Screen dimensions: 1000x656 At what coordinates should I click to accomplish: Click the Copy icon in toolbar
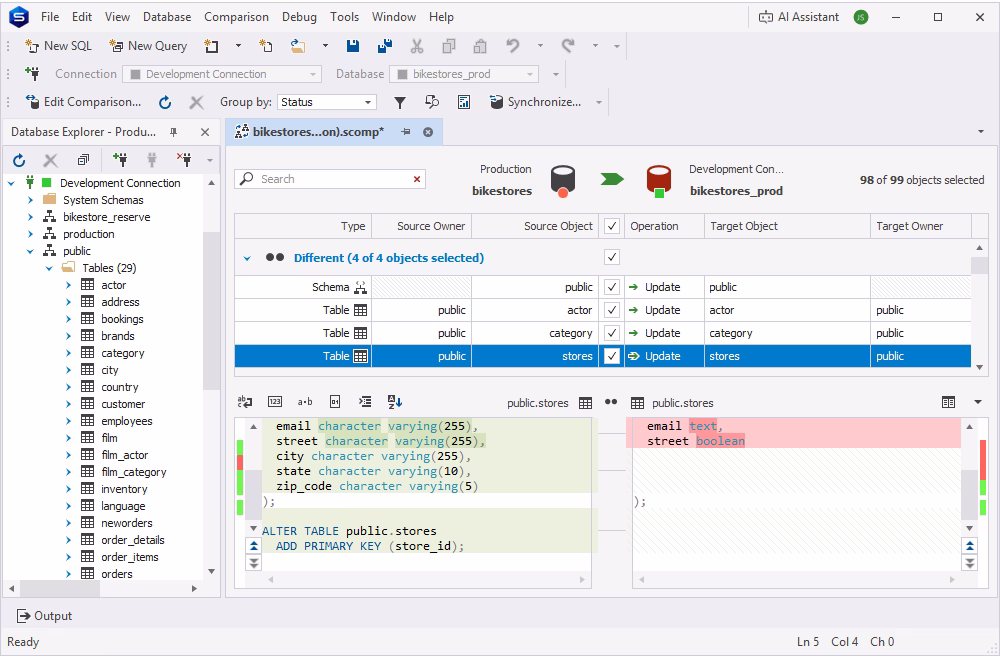pyautogui.click(x=448, y=46)
